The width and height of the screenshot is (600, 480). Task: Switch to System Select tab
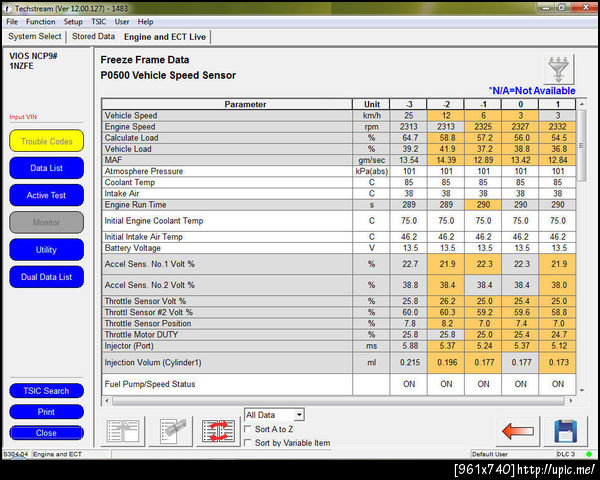(x=35, y=36)
